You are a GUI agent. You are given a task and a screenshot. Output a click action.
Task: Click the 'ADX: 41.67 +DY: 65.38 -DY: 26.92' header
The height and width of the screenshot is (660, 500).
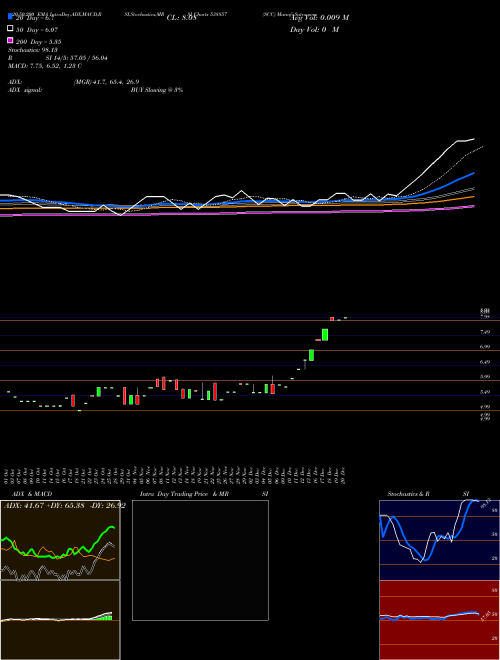click(x=65, y=506)
